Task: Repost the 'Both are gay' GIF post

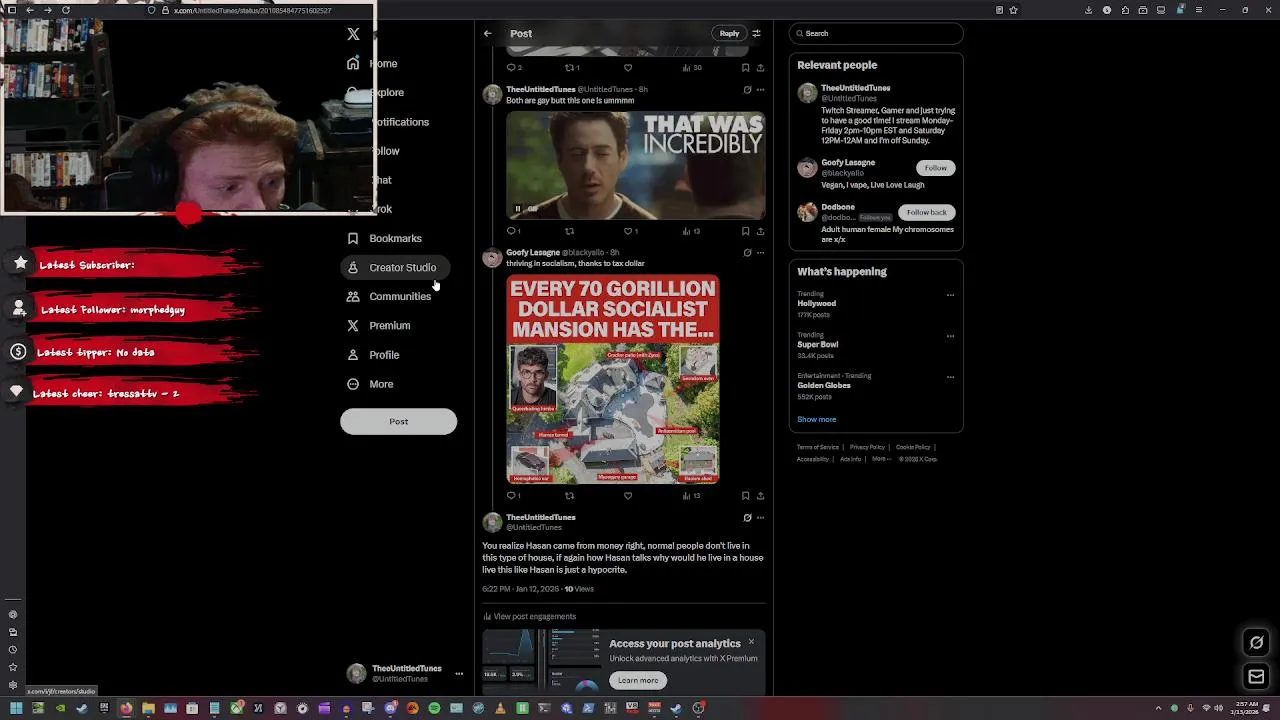Action: tap(570, 231)
